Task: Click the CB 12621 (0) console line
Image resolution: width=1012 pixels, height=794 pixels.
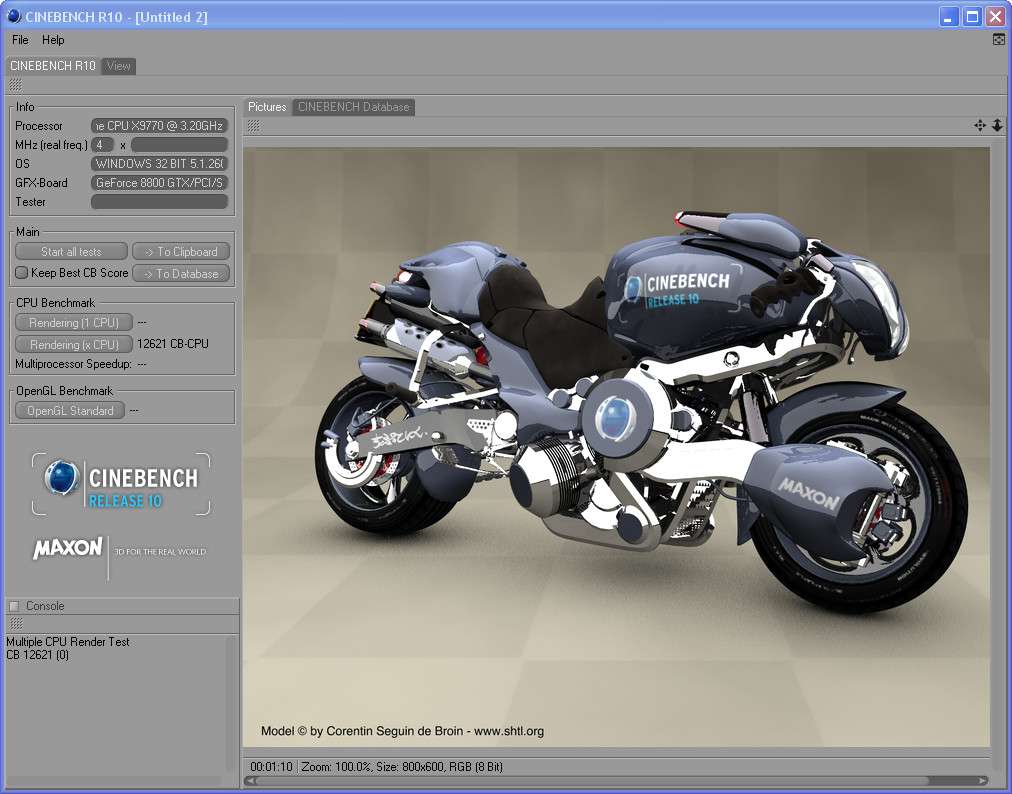Action: (x=37, y=655)
